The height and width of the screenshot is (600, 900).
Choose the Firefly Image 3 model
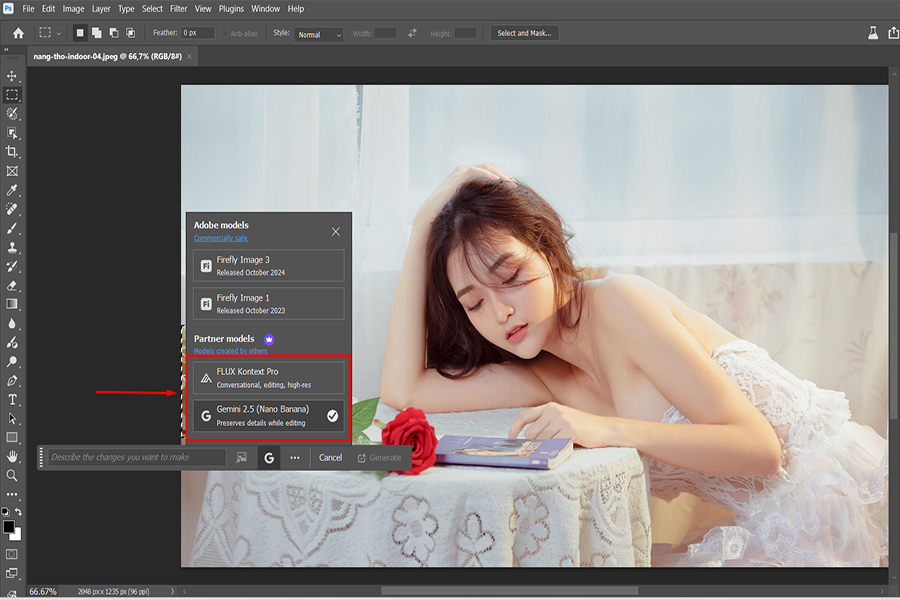(268, 265)
